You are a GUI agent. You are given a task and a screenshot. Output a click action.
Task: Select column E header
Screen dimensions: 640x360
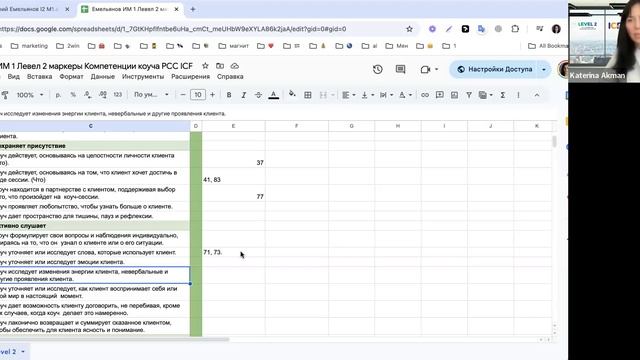233,126
